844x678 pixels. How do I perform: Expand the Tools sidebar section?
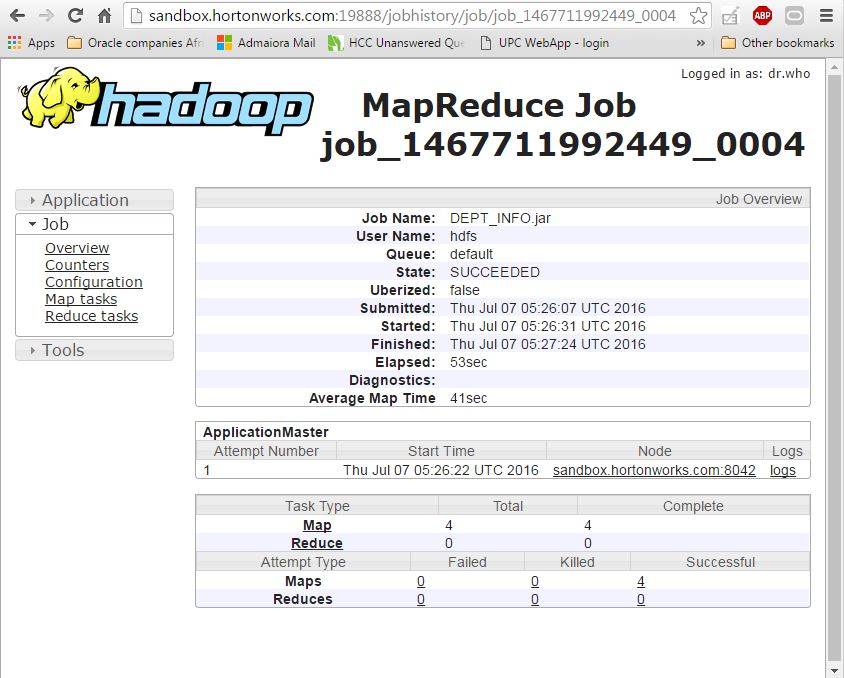point(95,350)
